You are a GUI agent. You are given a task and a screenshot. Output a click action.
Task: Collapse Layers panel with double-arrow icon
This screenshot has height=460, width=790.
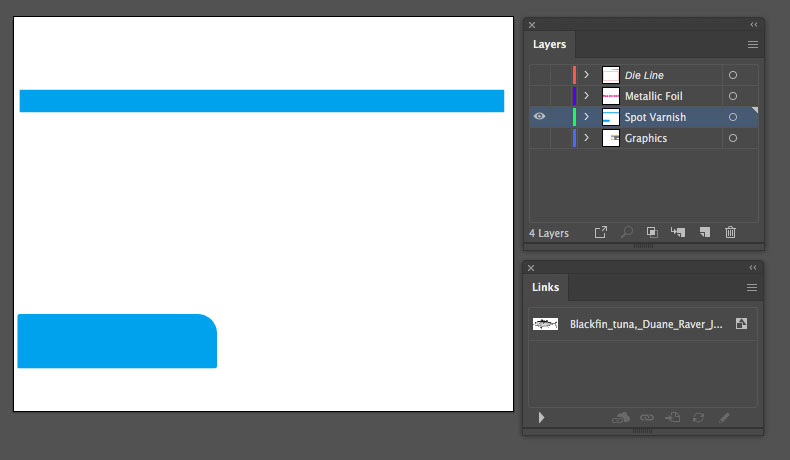click(x=754, y=25)
